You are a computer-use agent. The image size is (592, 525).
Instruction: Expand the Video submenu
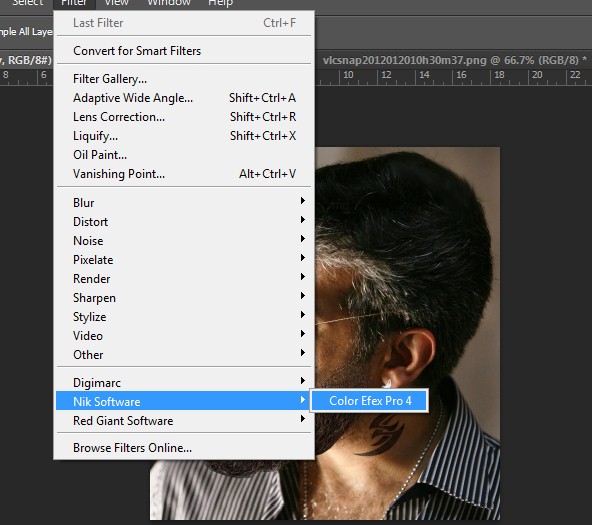tap(184, 336)
